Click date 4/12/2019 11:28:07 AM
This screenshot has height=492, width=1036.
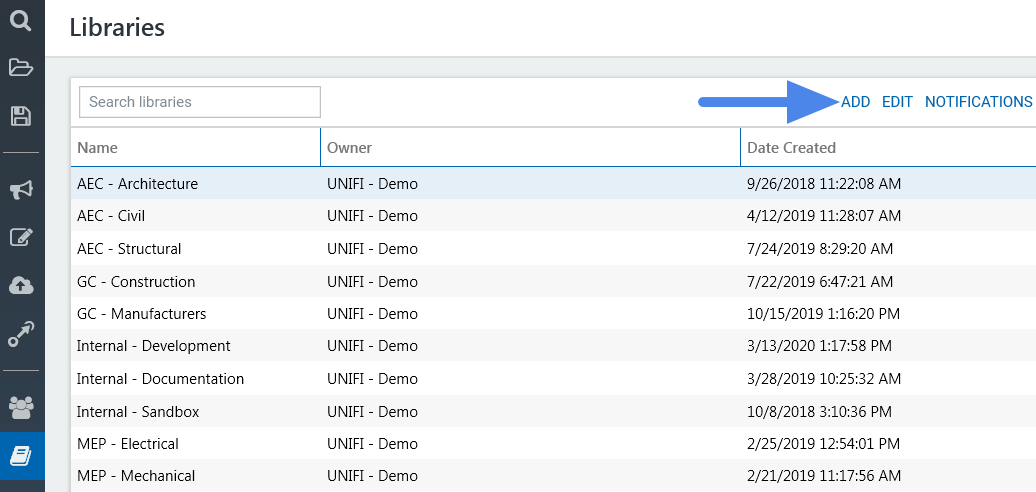coord(824,216)
